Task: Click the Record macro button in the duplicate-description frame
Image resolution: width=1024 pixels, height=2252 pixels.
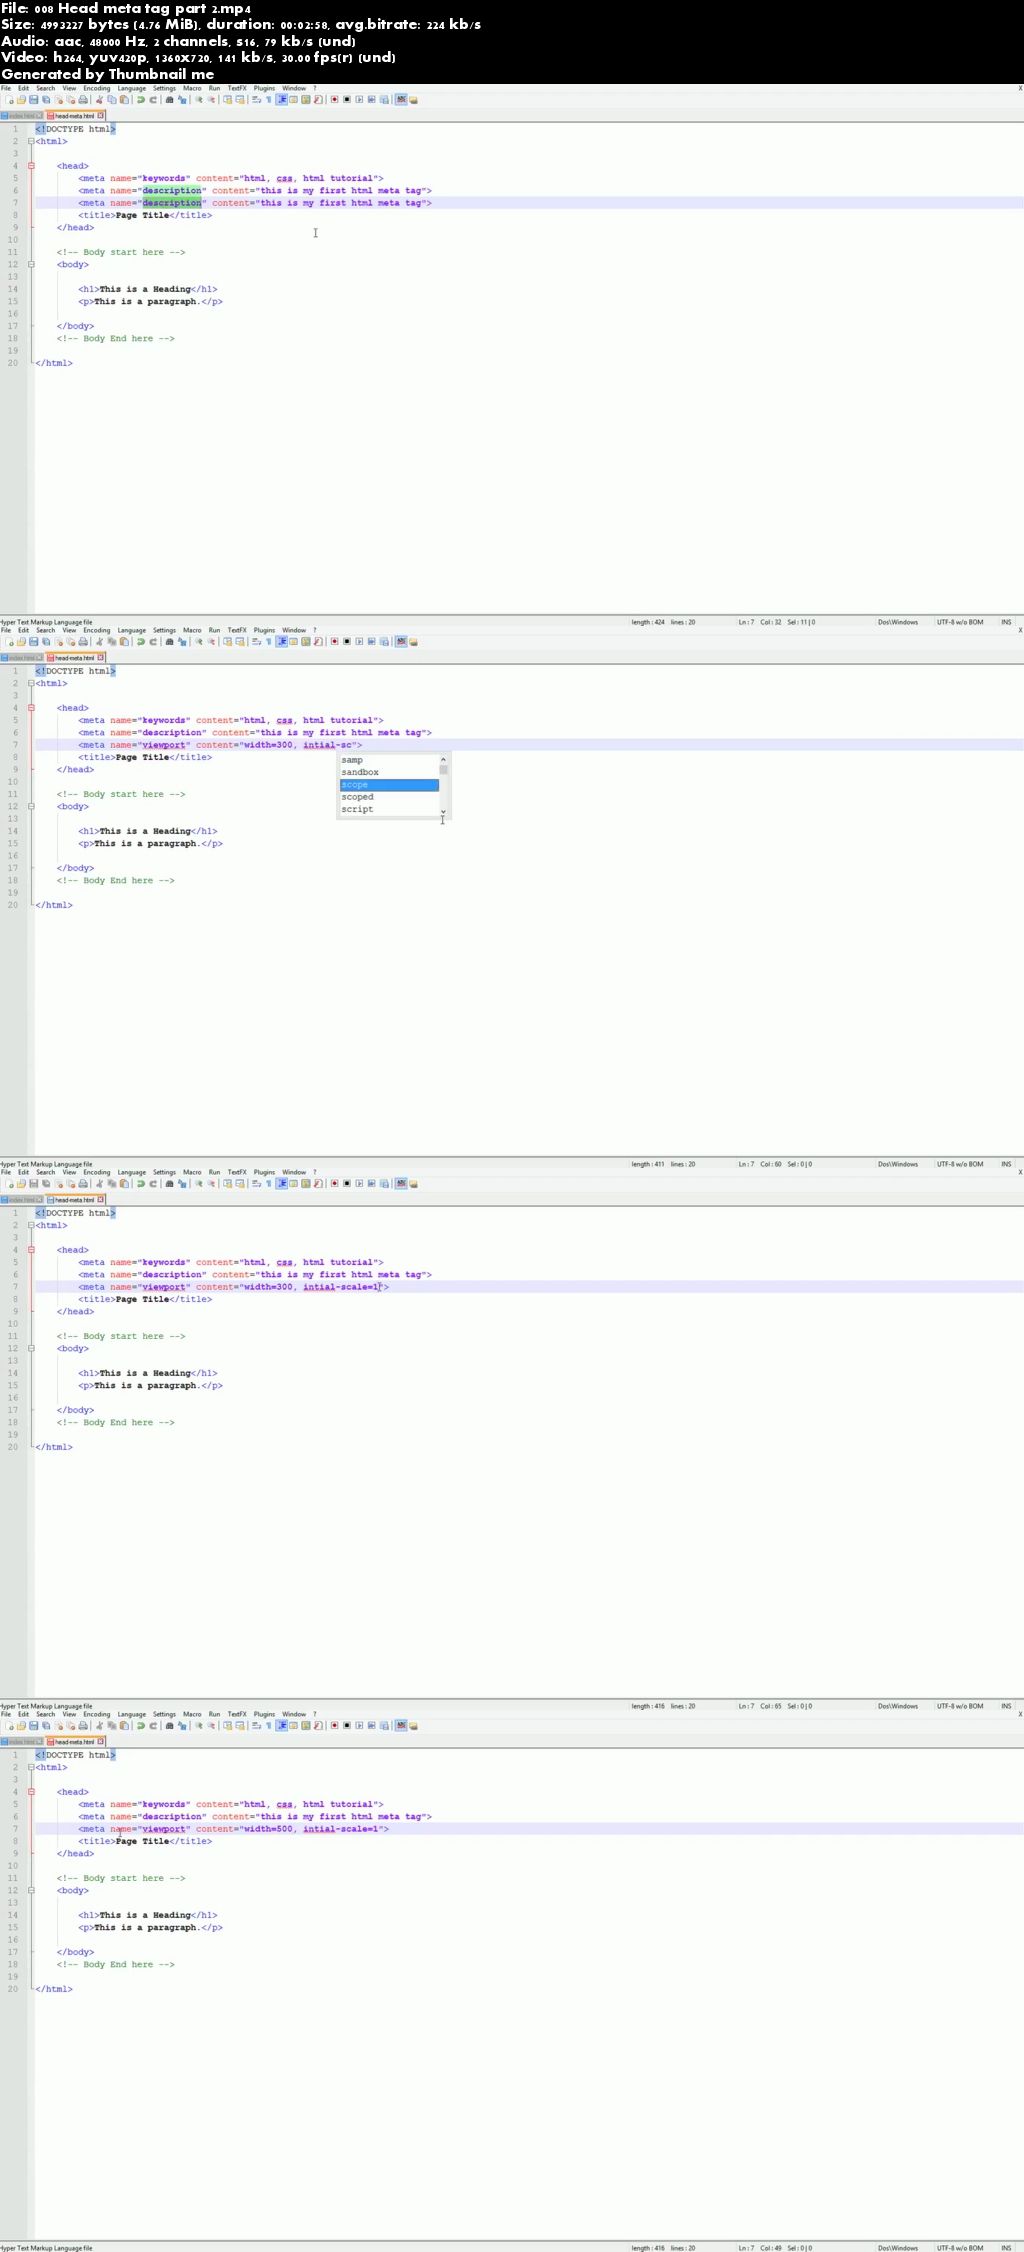Action: (335, 99)
